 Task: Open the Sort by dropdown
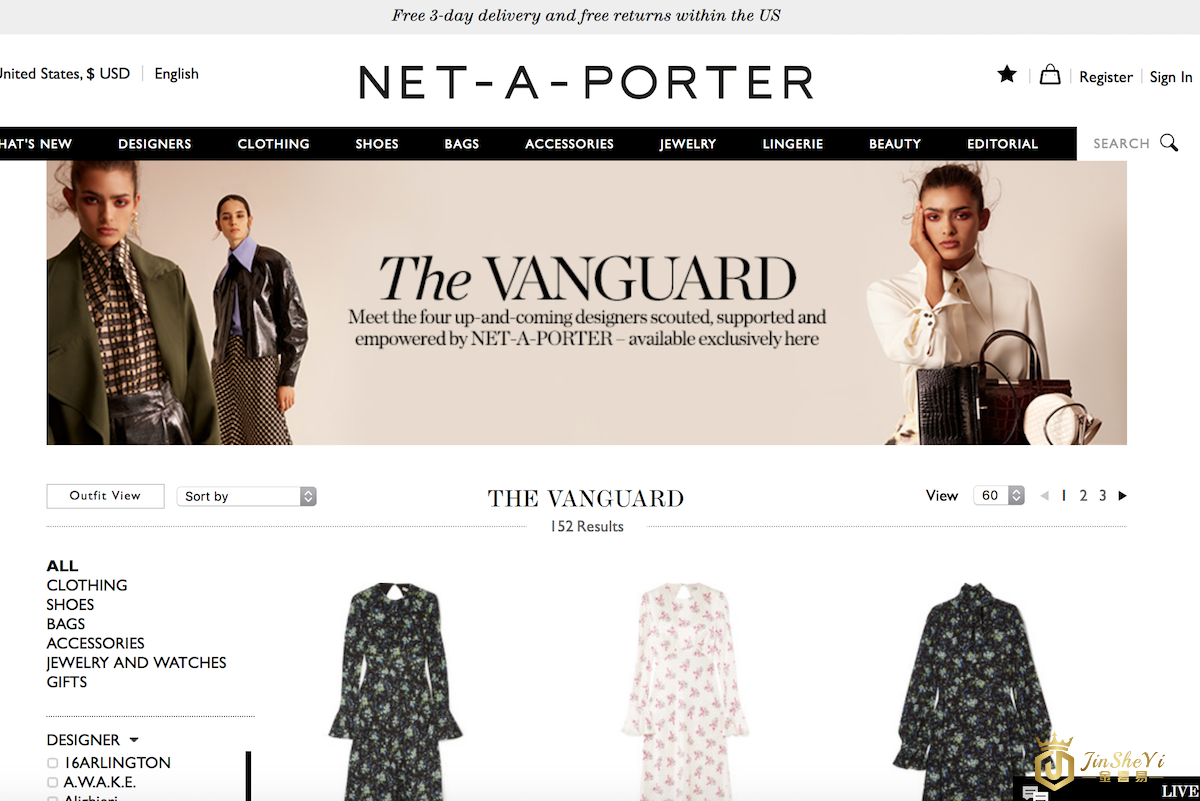247,496
